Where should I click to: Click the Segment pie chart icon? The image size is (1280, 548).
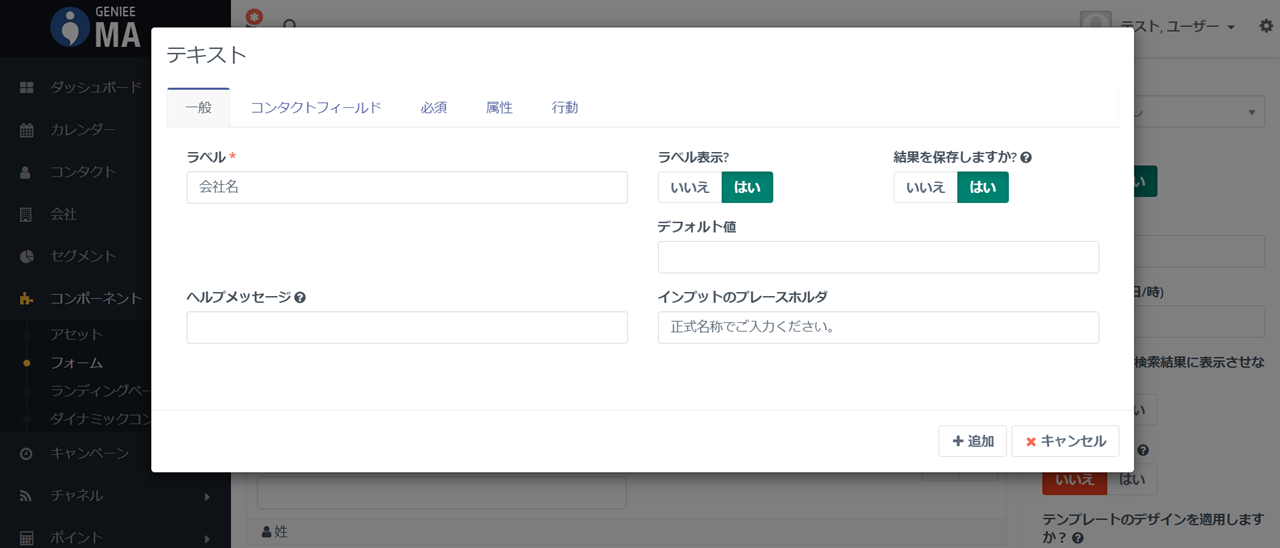click(27, 256)
